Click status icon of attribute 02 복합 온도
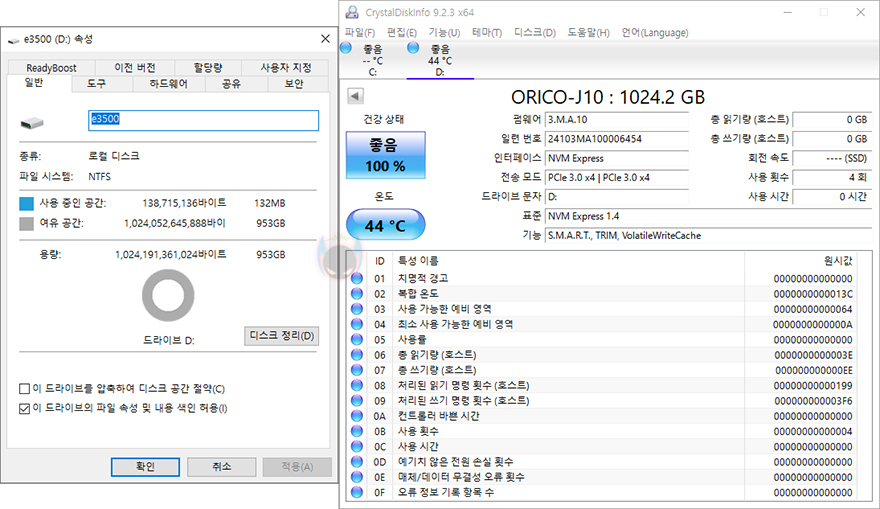880x509 pixels. (356, 293)
